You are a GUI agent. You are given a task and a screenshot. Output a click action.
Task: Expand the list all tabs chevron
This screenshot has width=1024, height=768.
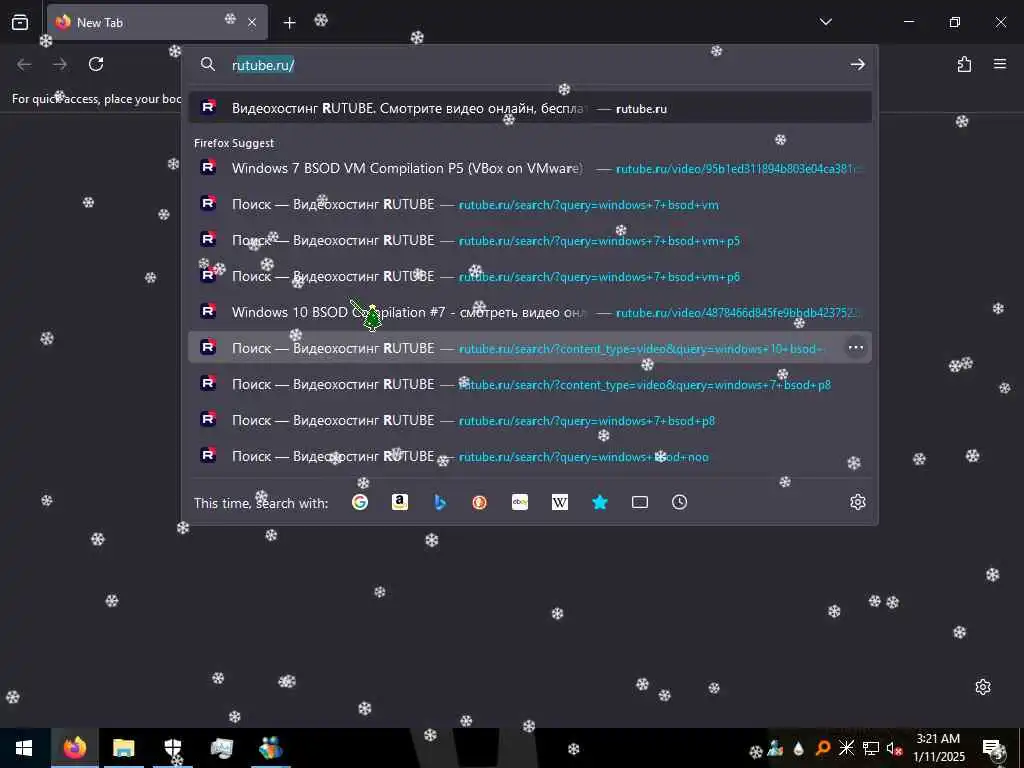[825, 22]
